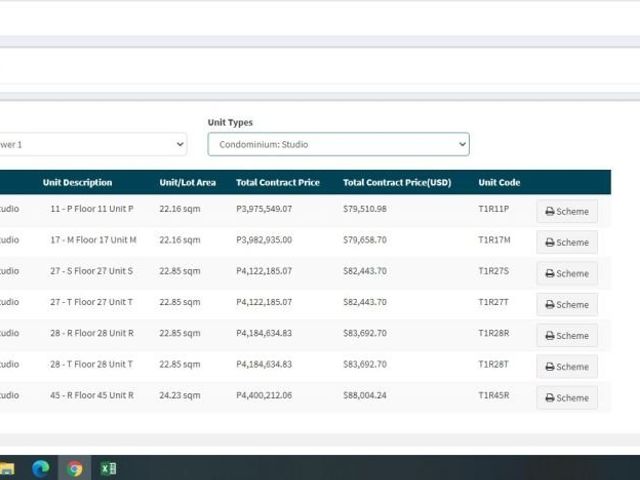
Task: Click the Total Contract Price(USD) column header
Action: [x=397, y=182]
